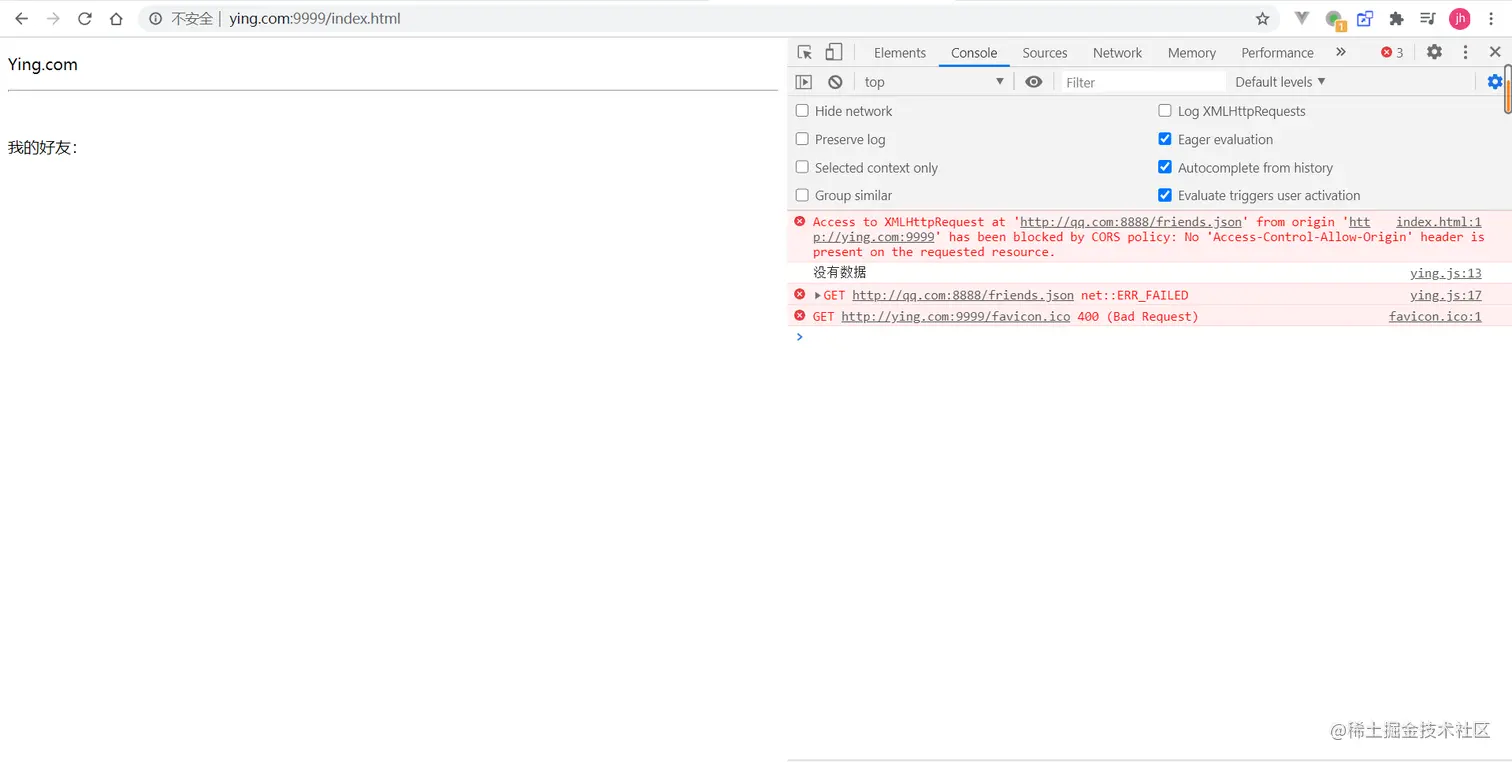The height and width of the screenshot is (762, 1512).
Task: Toggle the device toolbar icon
Action: coord(833,52)
